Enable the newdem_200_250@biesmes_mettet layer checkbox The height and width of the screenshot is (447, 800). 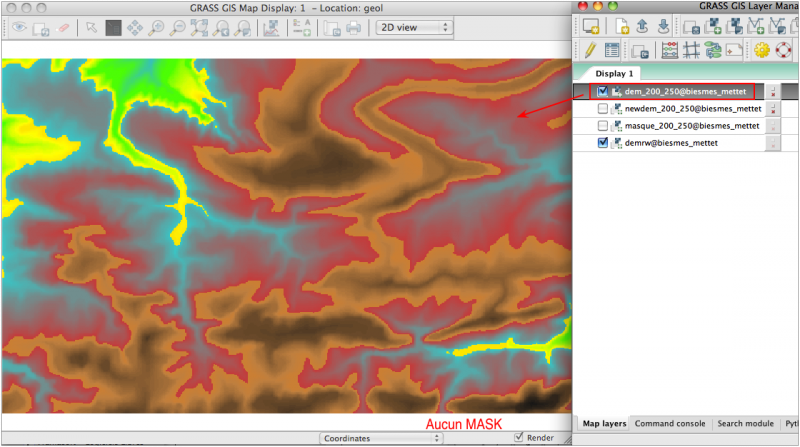point(602,109)
